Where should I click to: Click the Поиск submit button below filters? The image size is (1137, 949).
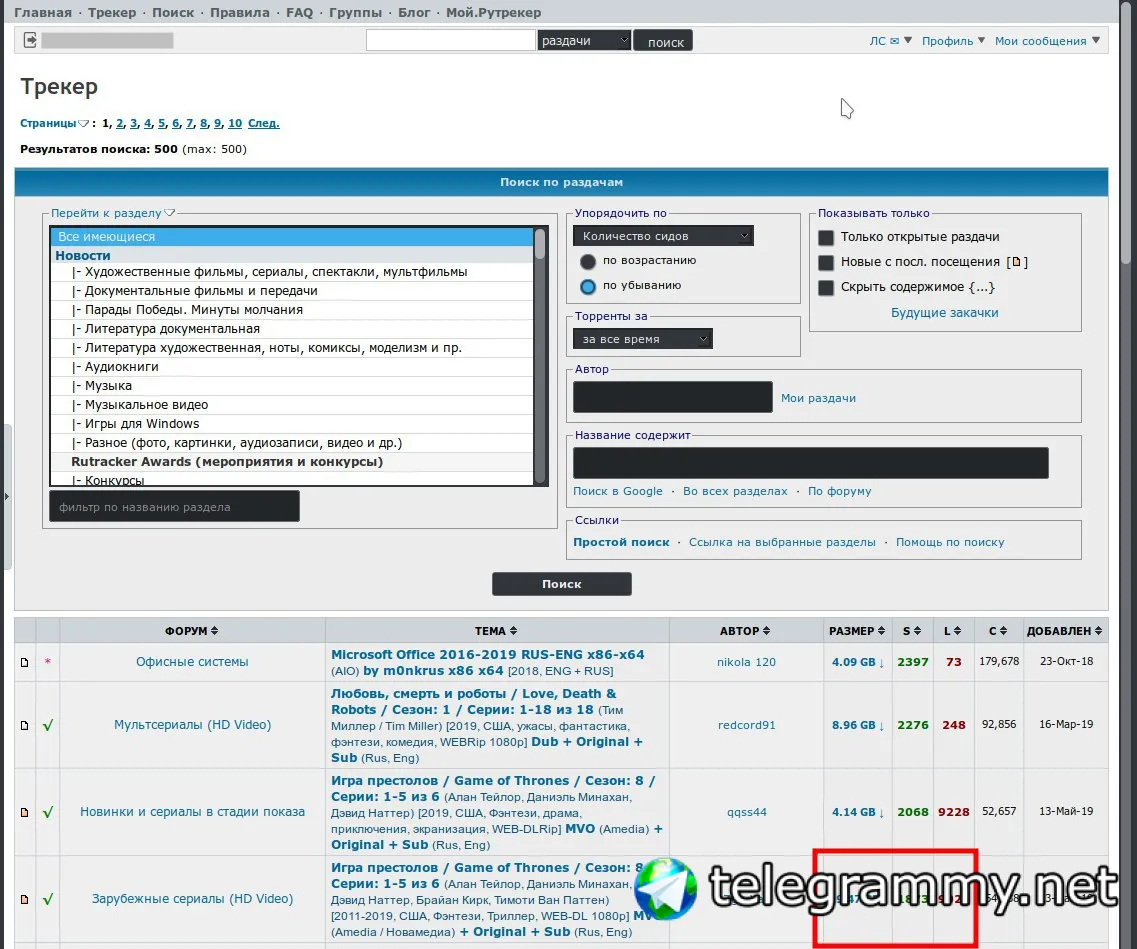click(561, 584)
